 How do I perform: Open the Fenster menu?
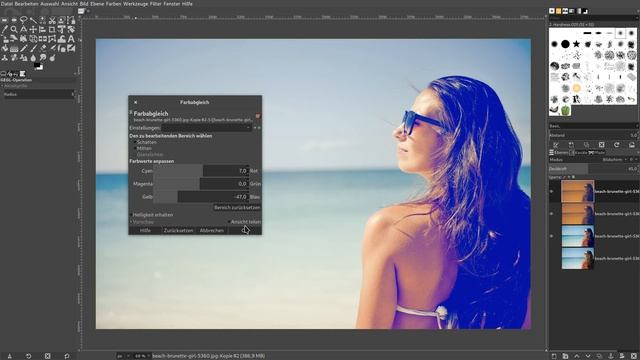pyautogui.click(x=171, y=4)
